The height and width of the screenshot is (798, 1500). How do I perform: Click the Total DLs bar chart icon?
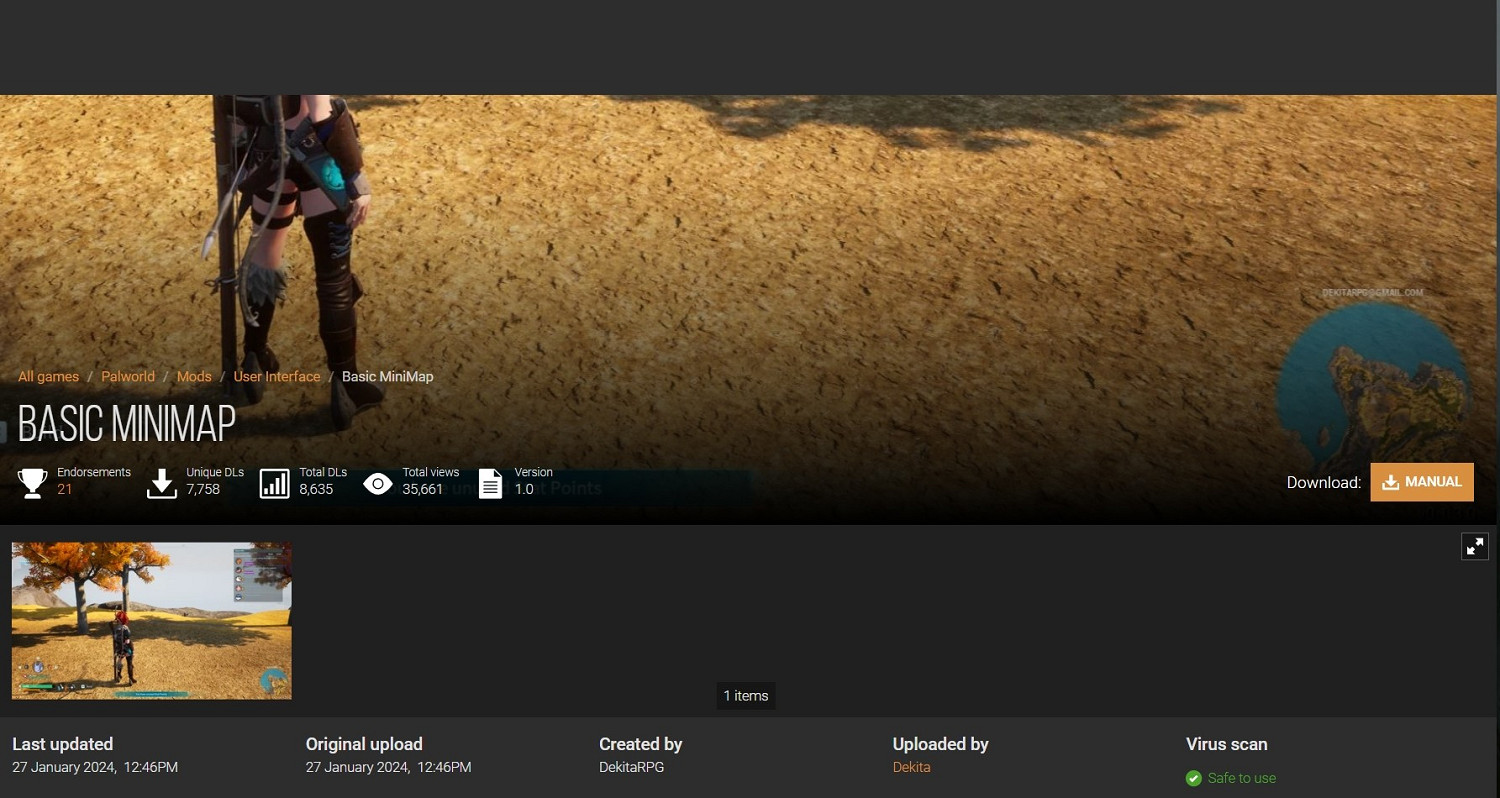click(x=274, y=483)
